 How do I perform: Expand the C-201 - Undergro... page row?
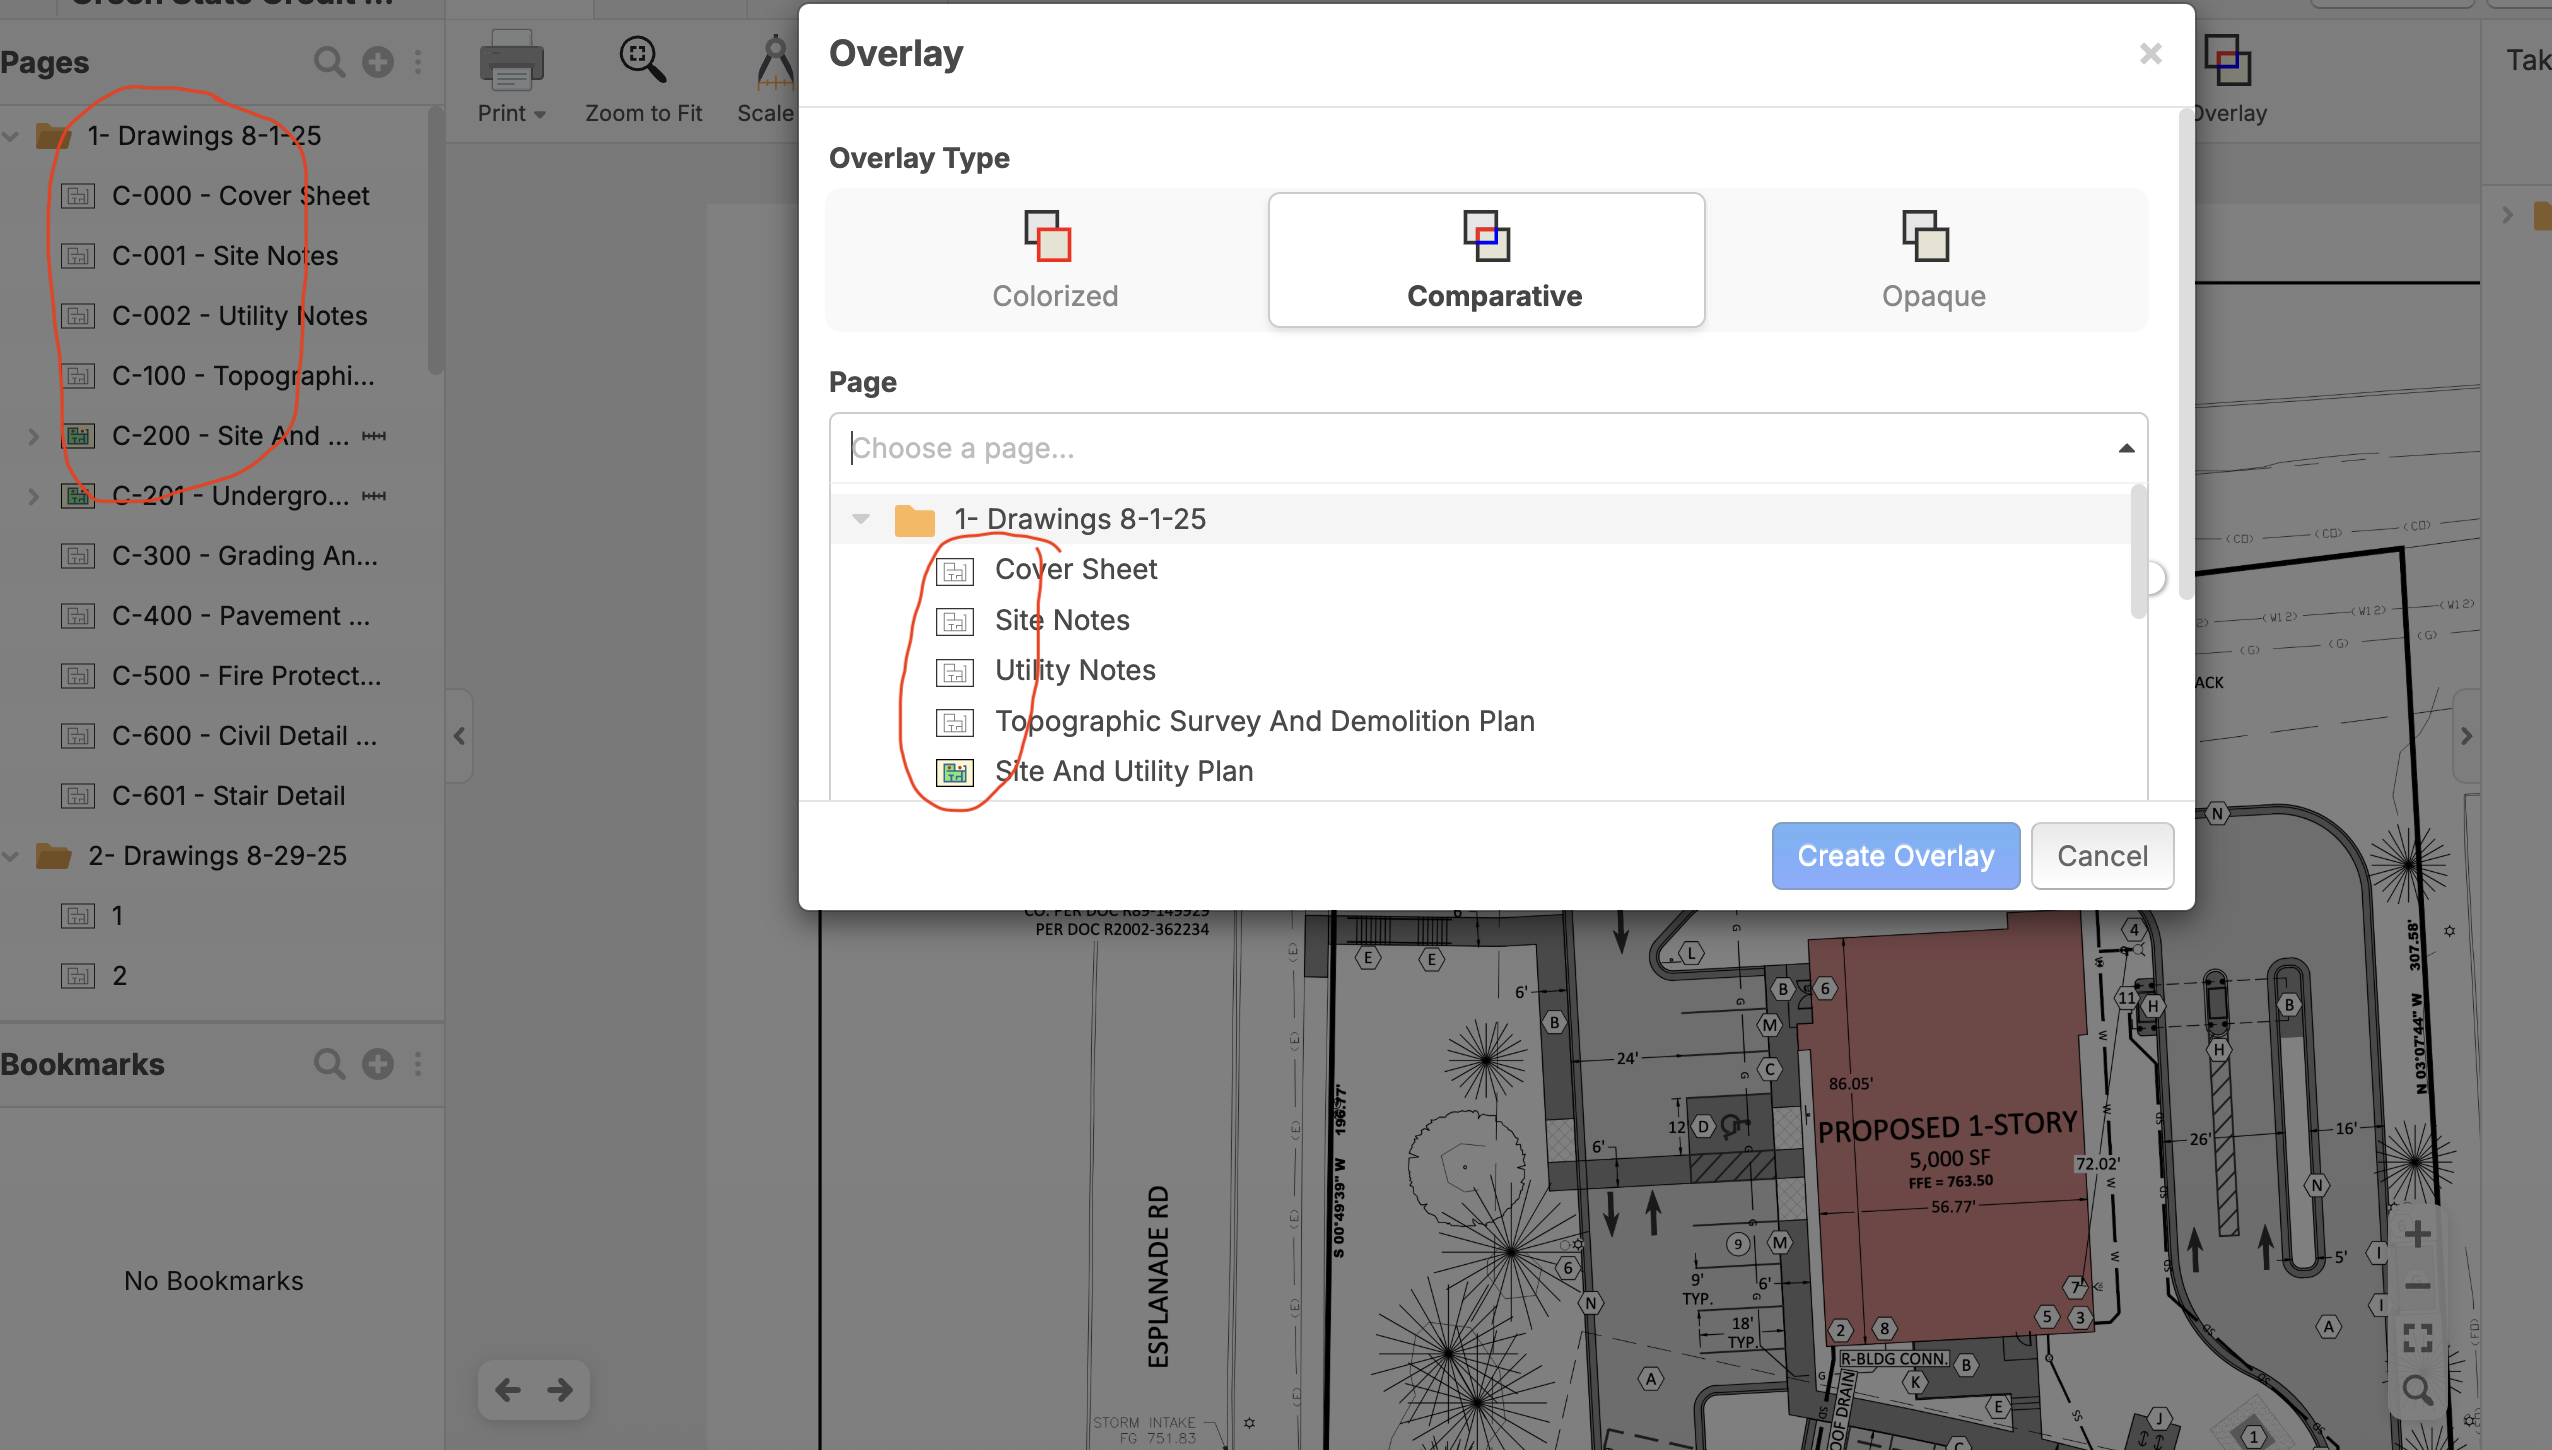(33, 496)
